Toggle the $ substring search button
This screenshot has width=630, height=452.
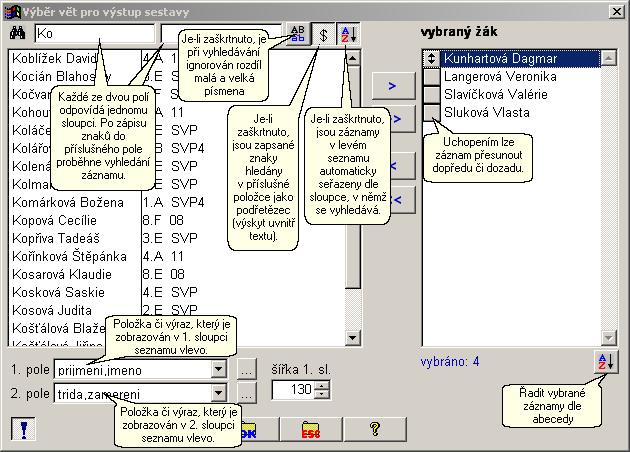323,34
